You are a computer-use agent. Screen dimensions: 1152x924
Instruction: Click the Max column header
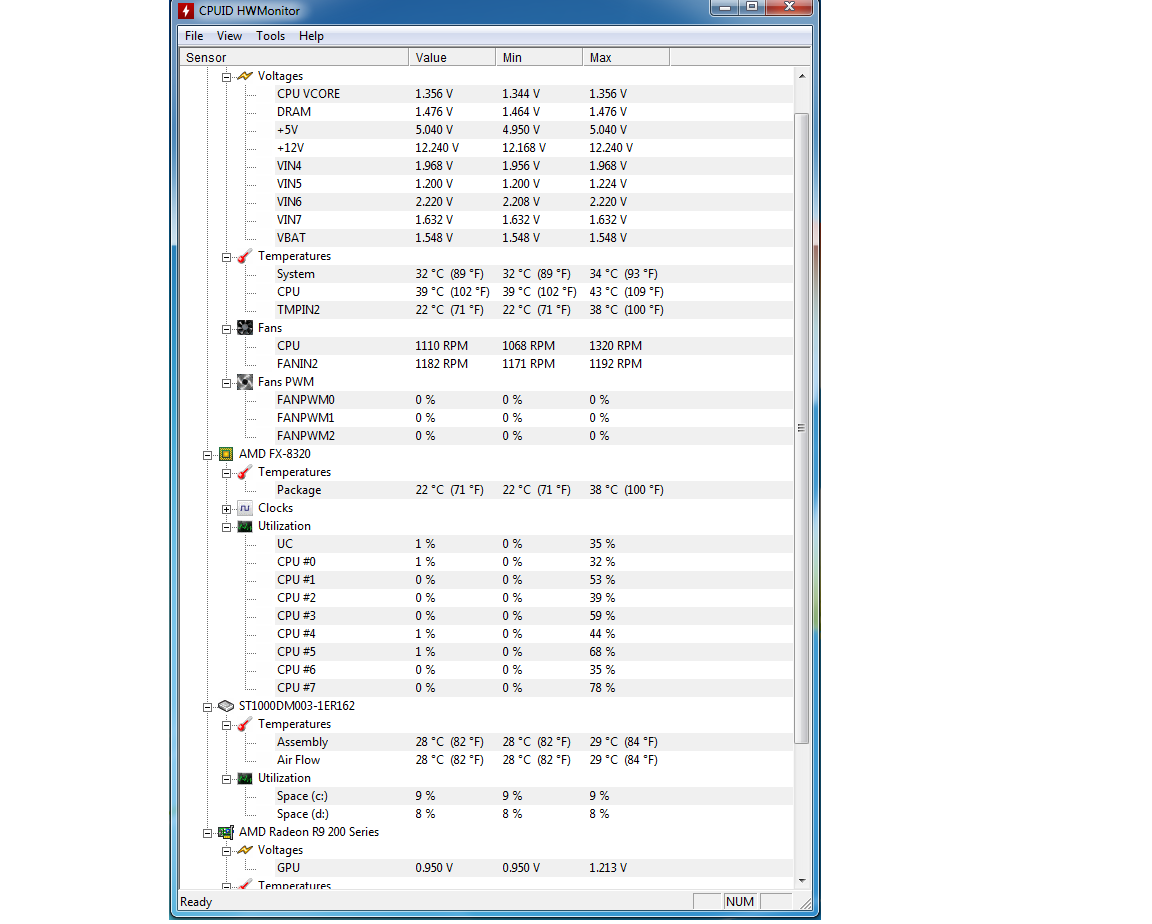[x=625, y=58]
